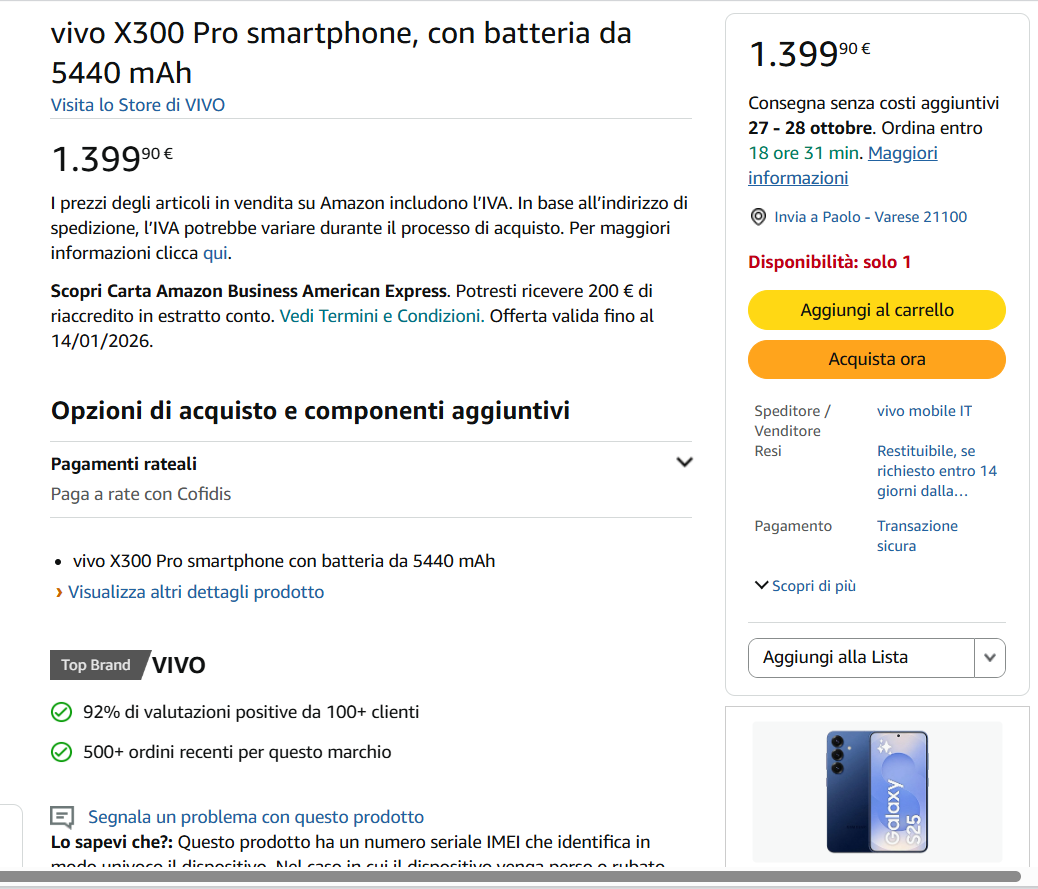
Task: Click Visualizza altri dettagli prodotto link
Action: click(196, 592)
